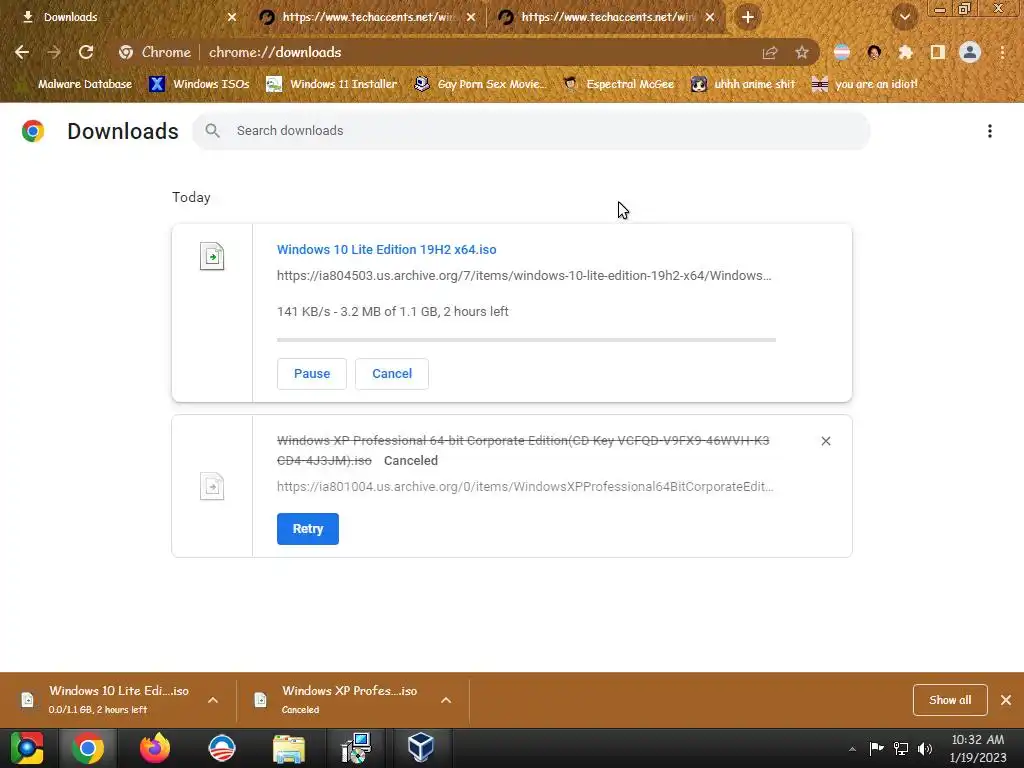Open the you are an idiot! bookmark
Screen dimensions: 1024x768
pyautogui.click(x=865, y=84)
